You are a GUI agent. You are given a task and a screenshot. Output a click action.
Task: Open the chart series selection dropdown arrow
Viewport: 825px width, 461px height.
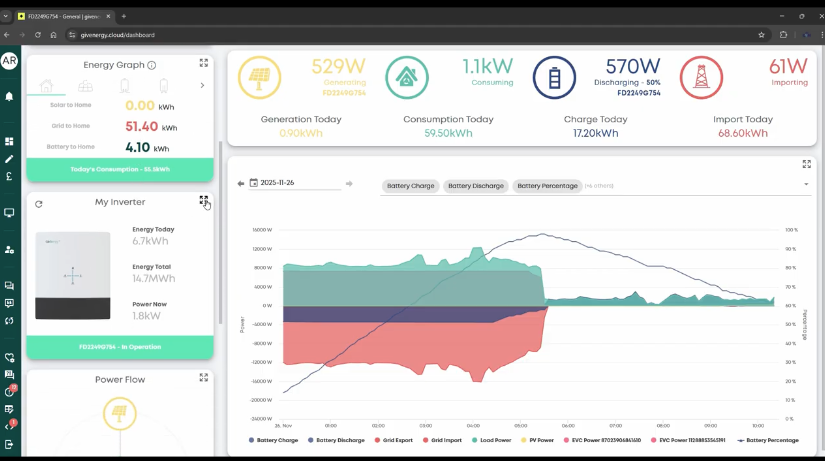tap(806, 185)
